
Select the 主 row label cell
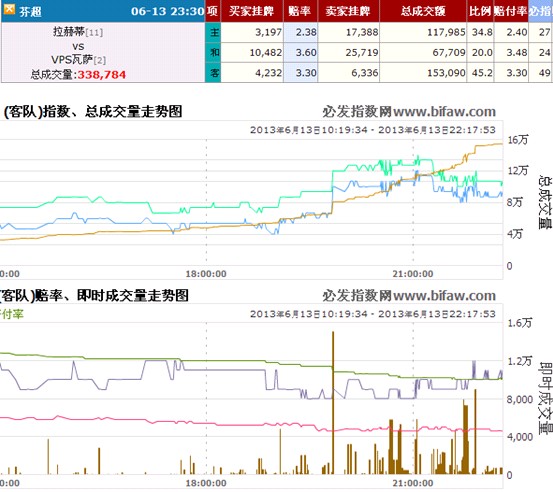213,32
